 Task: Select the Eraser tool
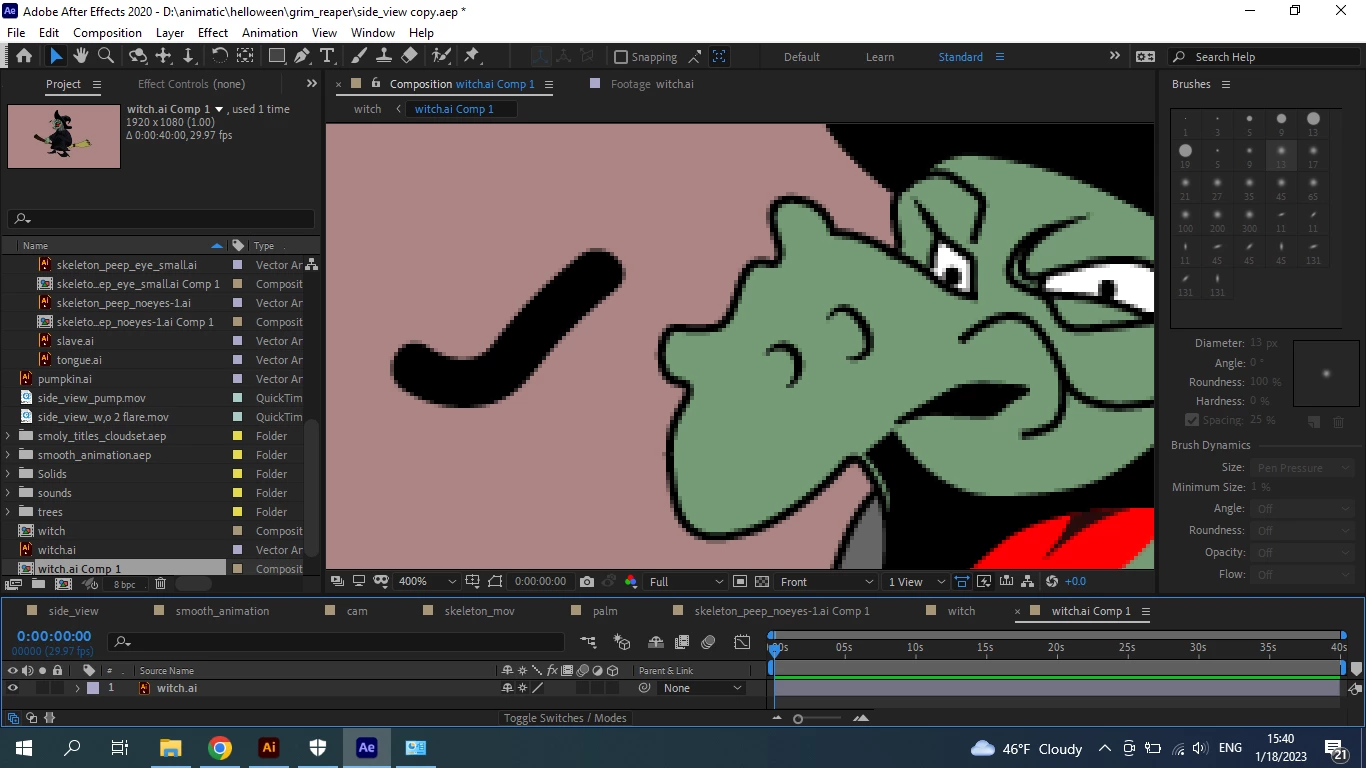409,57
